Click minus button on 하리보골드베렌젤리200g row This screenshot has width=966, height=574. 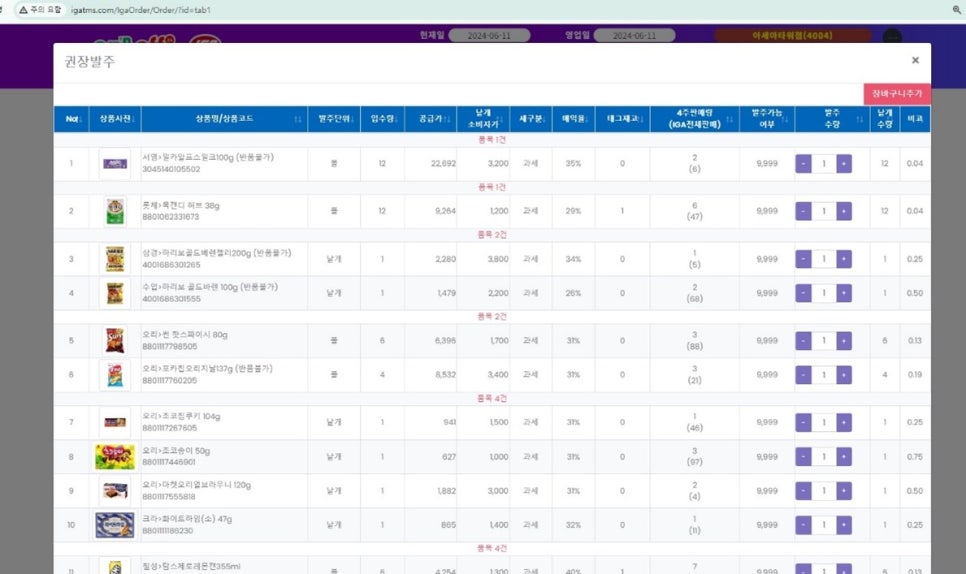pyautogui.click(x=803, y=259)
